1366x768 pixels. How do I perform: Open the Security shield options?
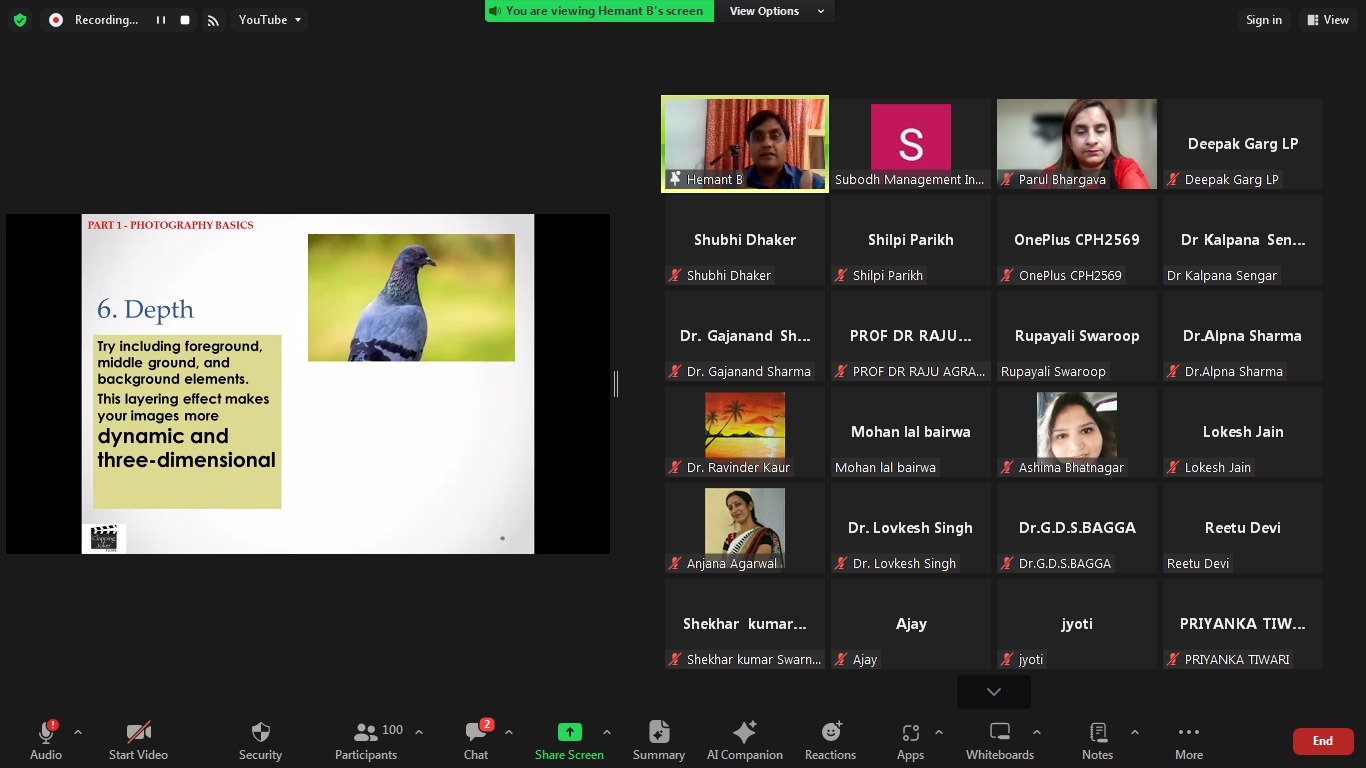coord(260,740)
